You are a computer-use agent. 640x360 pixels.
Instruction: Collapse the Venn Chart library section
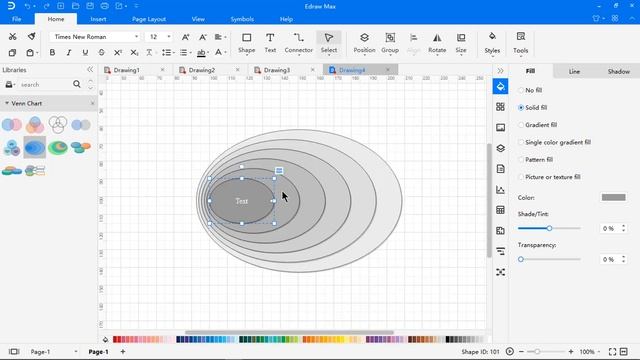[7, 103]
